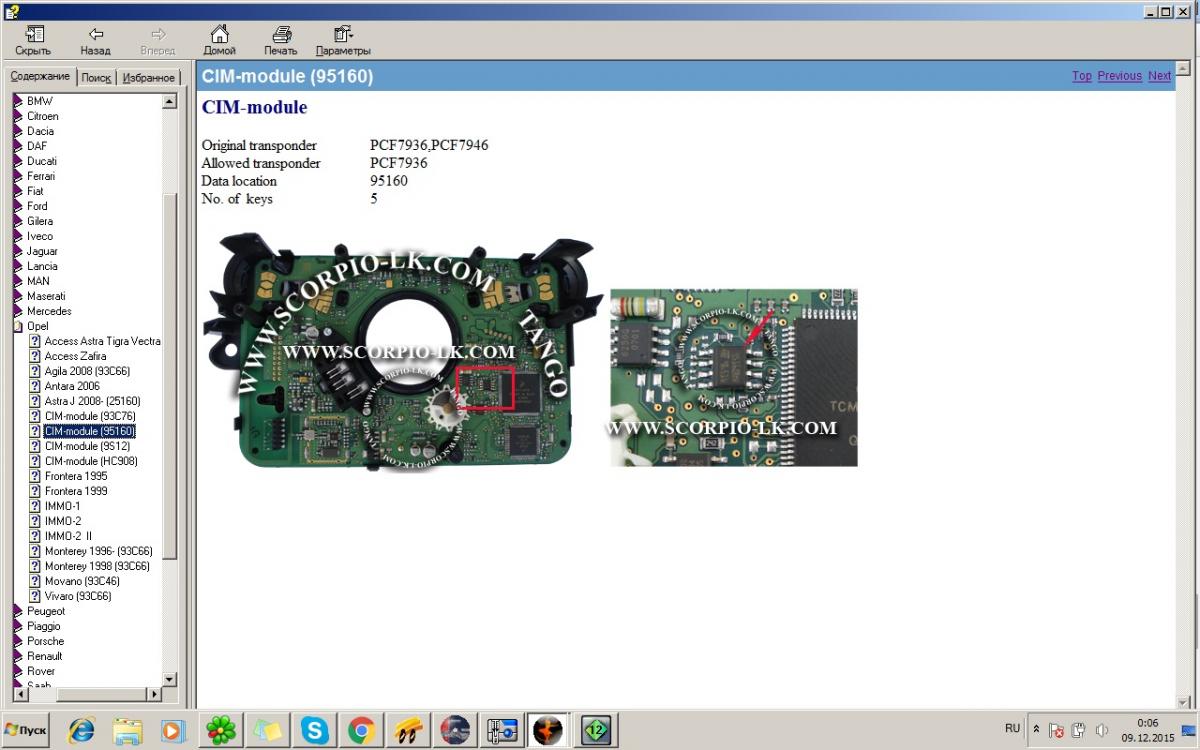Click the book icon beside Ducati

18,161
